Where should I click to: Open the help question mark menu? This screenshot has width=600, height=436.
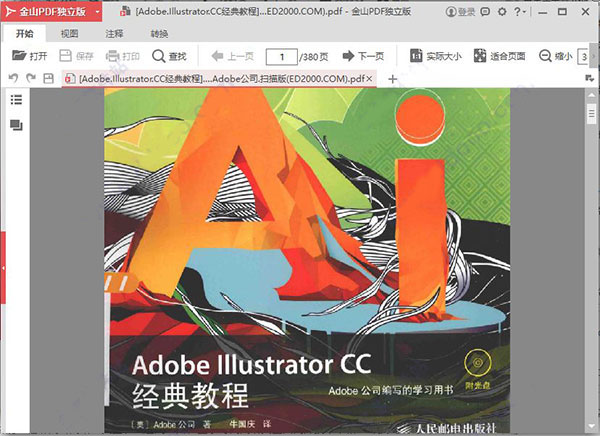[519, 12]
